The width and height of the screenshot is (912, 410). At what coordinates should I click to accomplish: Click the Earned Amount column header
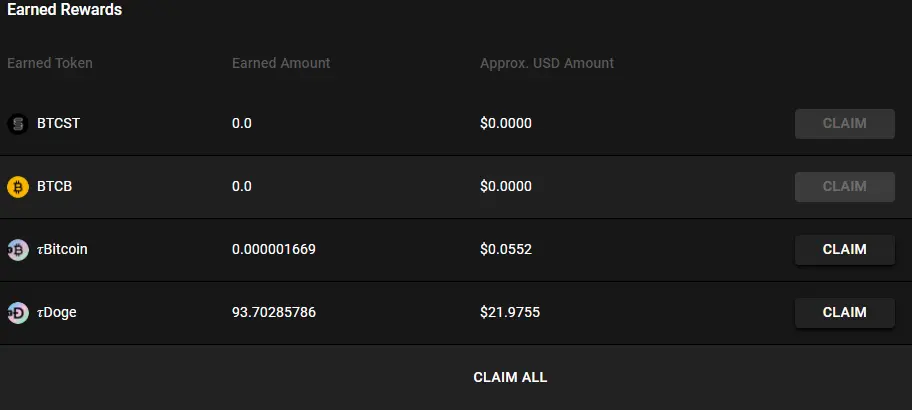tap(281, 63)
